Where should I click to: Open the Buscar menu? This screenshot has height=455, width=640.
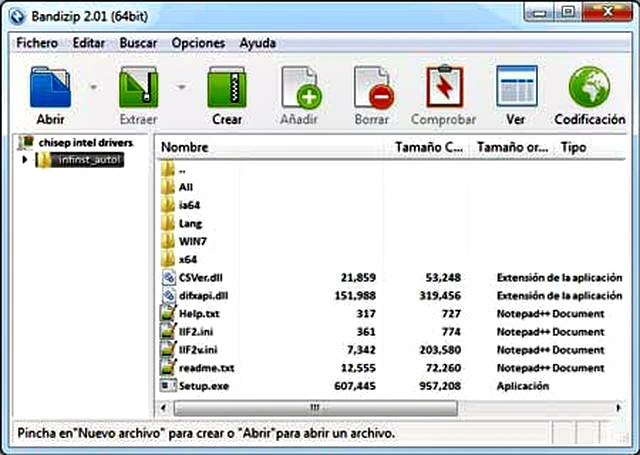[138, 43]
